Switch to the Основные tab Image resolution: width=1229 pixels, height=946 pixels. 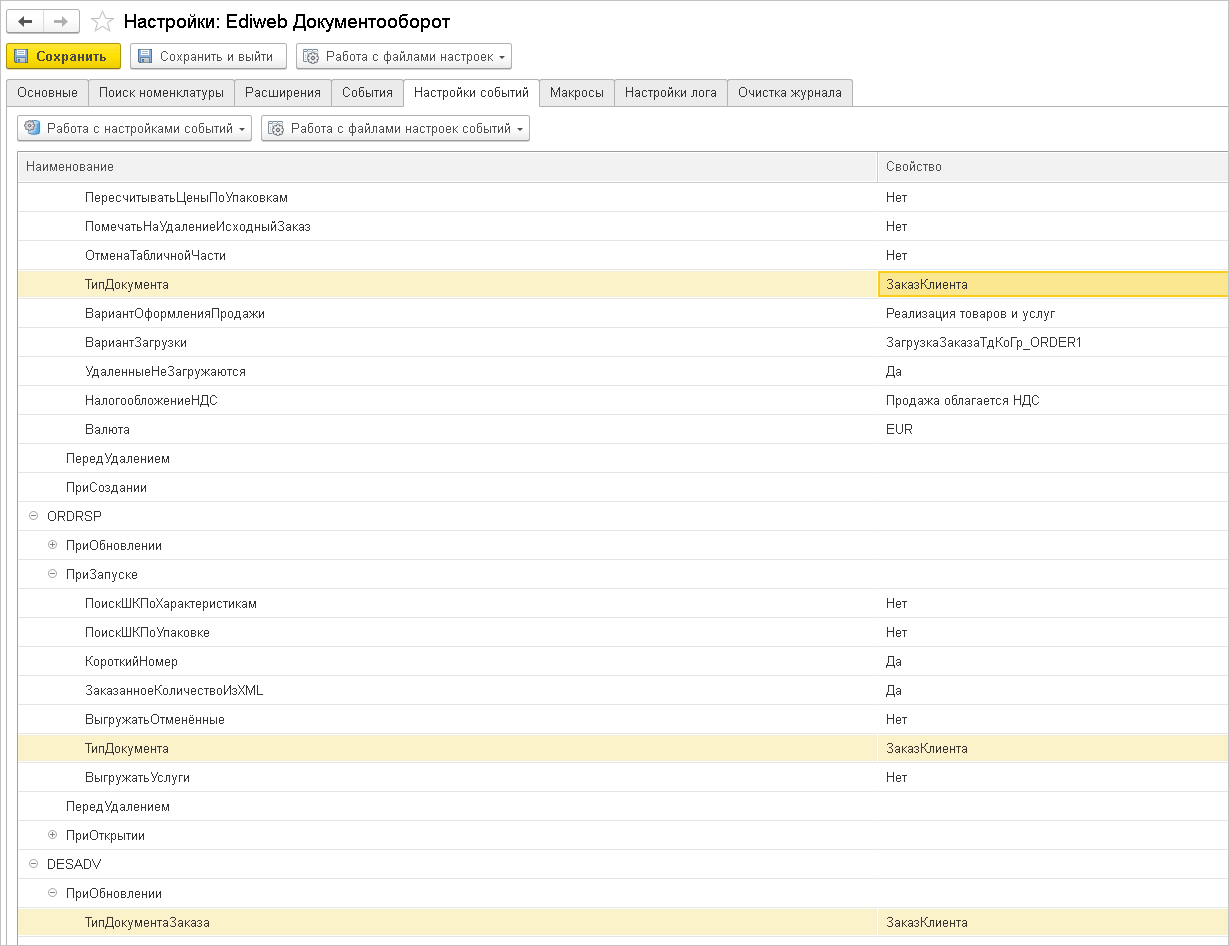pyautogui.click(x=47, y=93)
